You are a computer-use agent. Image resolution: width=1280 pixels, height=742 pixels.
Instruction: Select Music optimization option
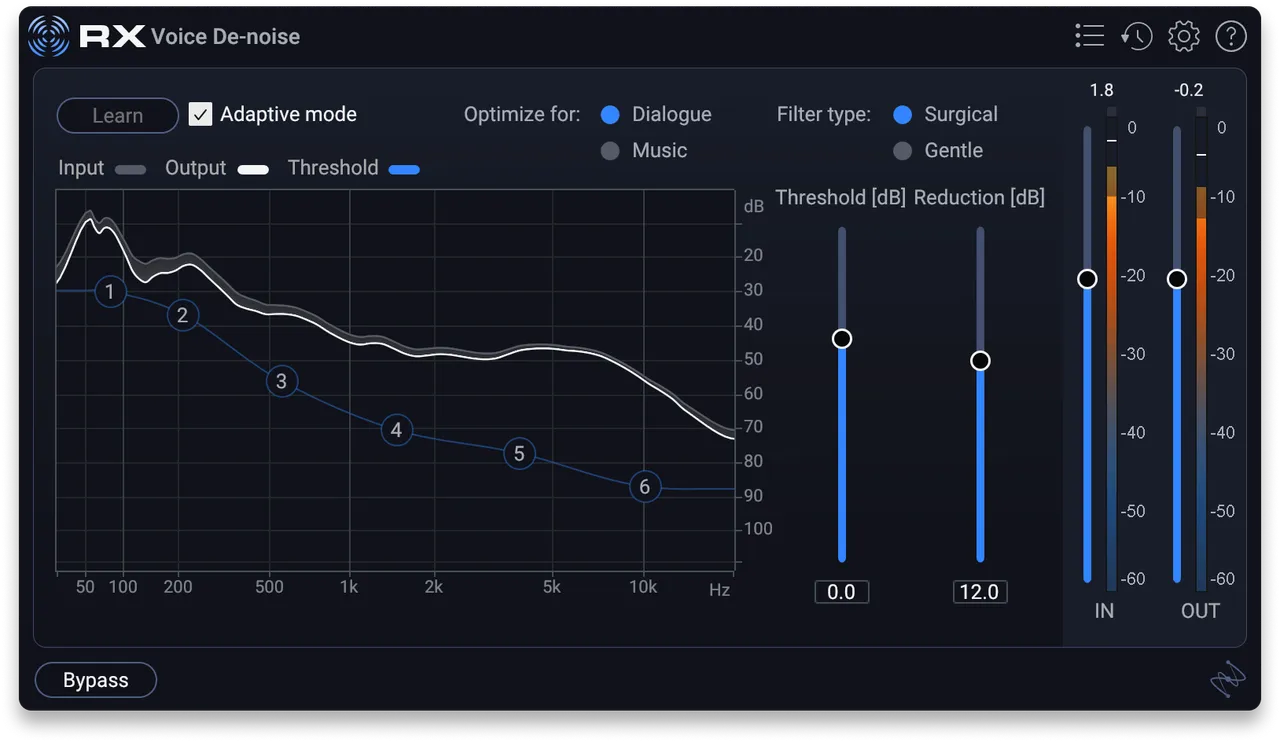coord(610,151)
